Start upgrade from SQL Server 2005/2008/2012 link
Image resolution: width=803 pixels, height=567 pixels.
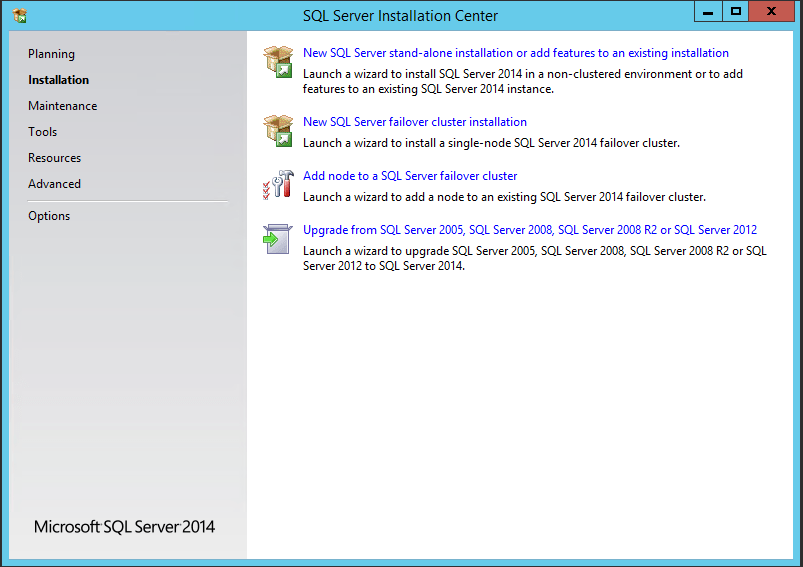tap(530, 230)
